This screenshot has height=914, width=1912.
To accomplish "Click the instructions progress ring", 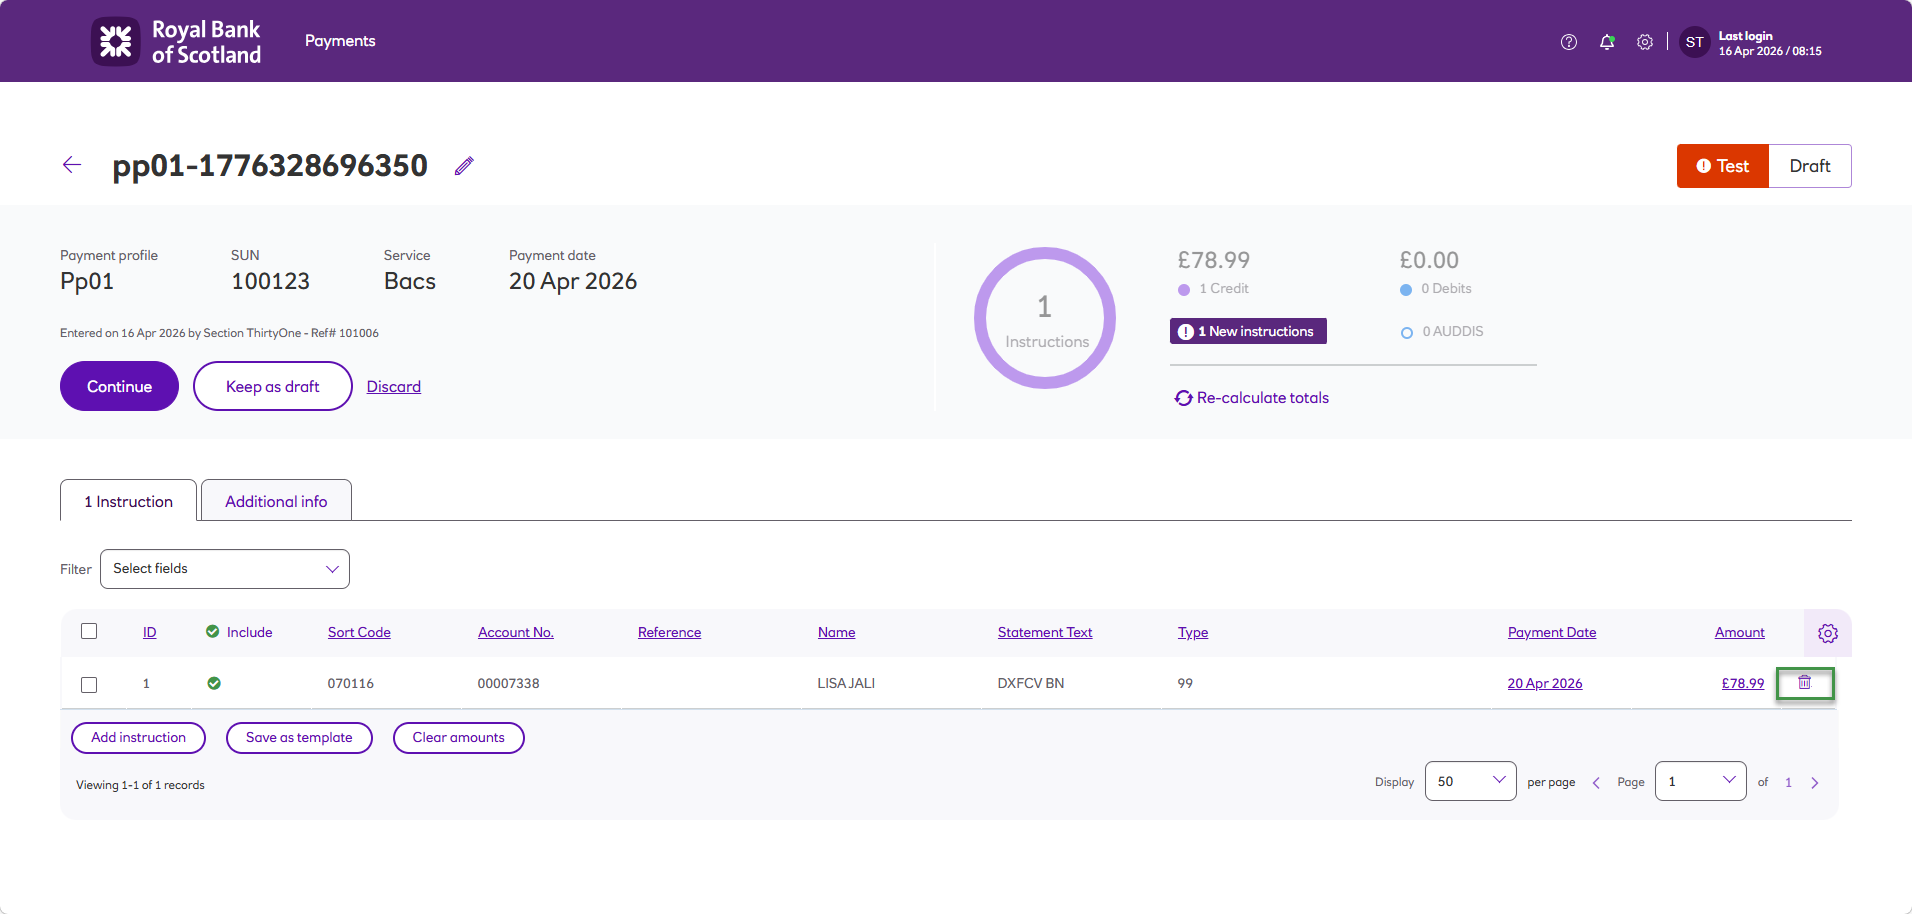I will point(1045,318).
